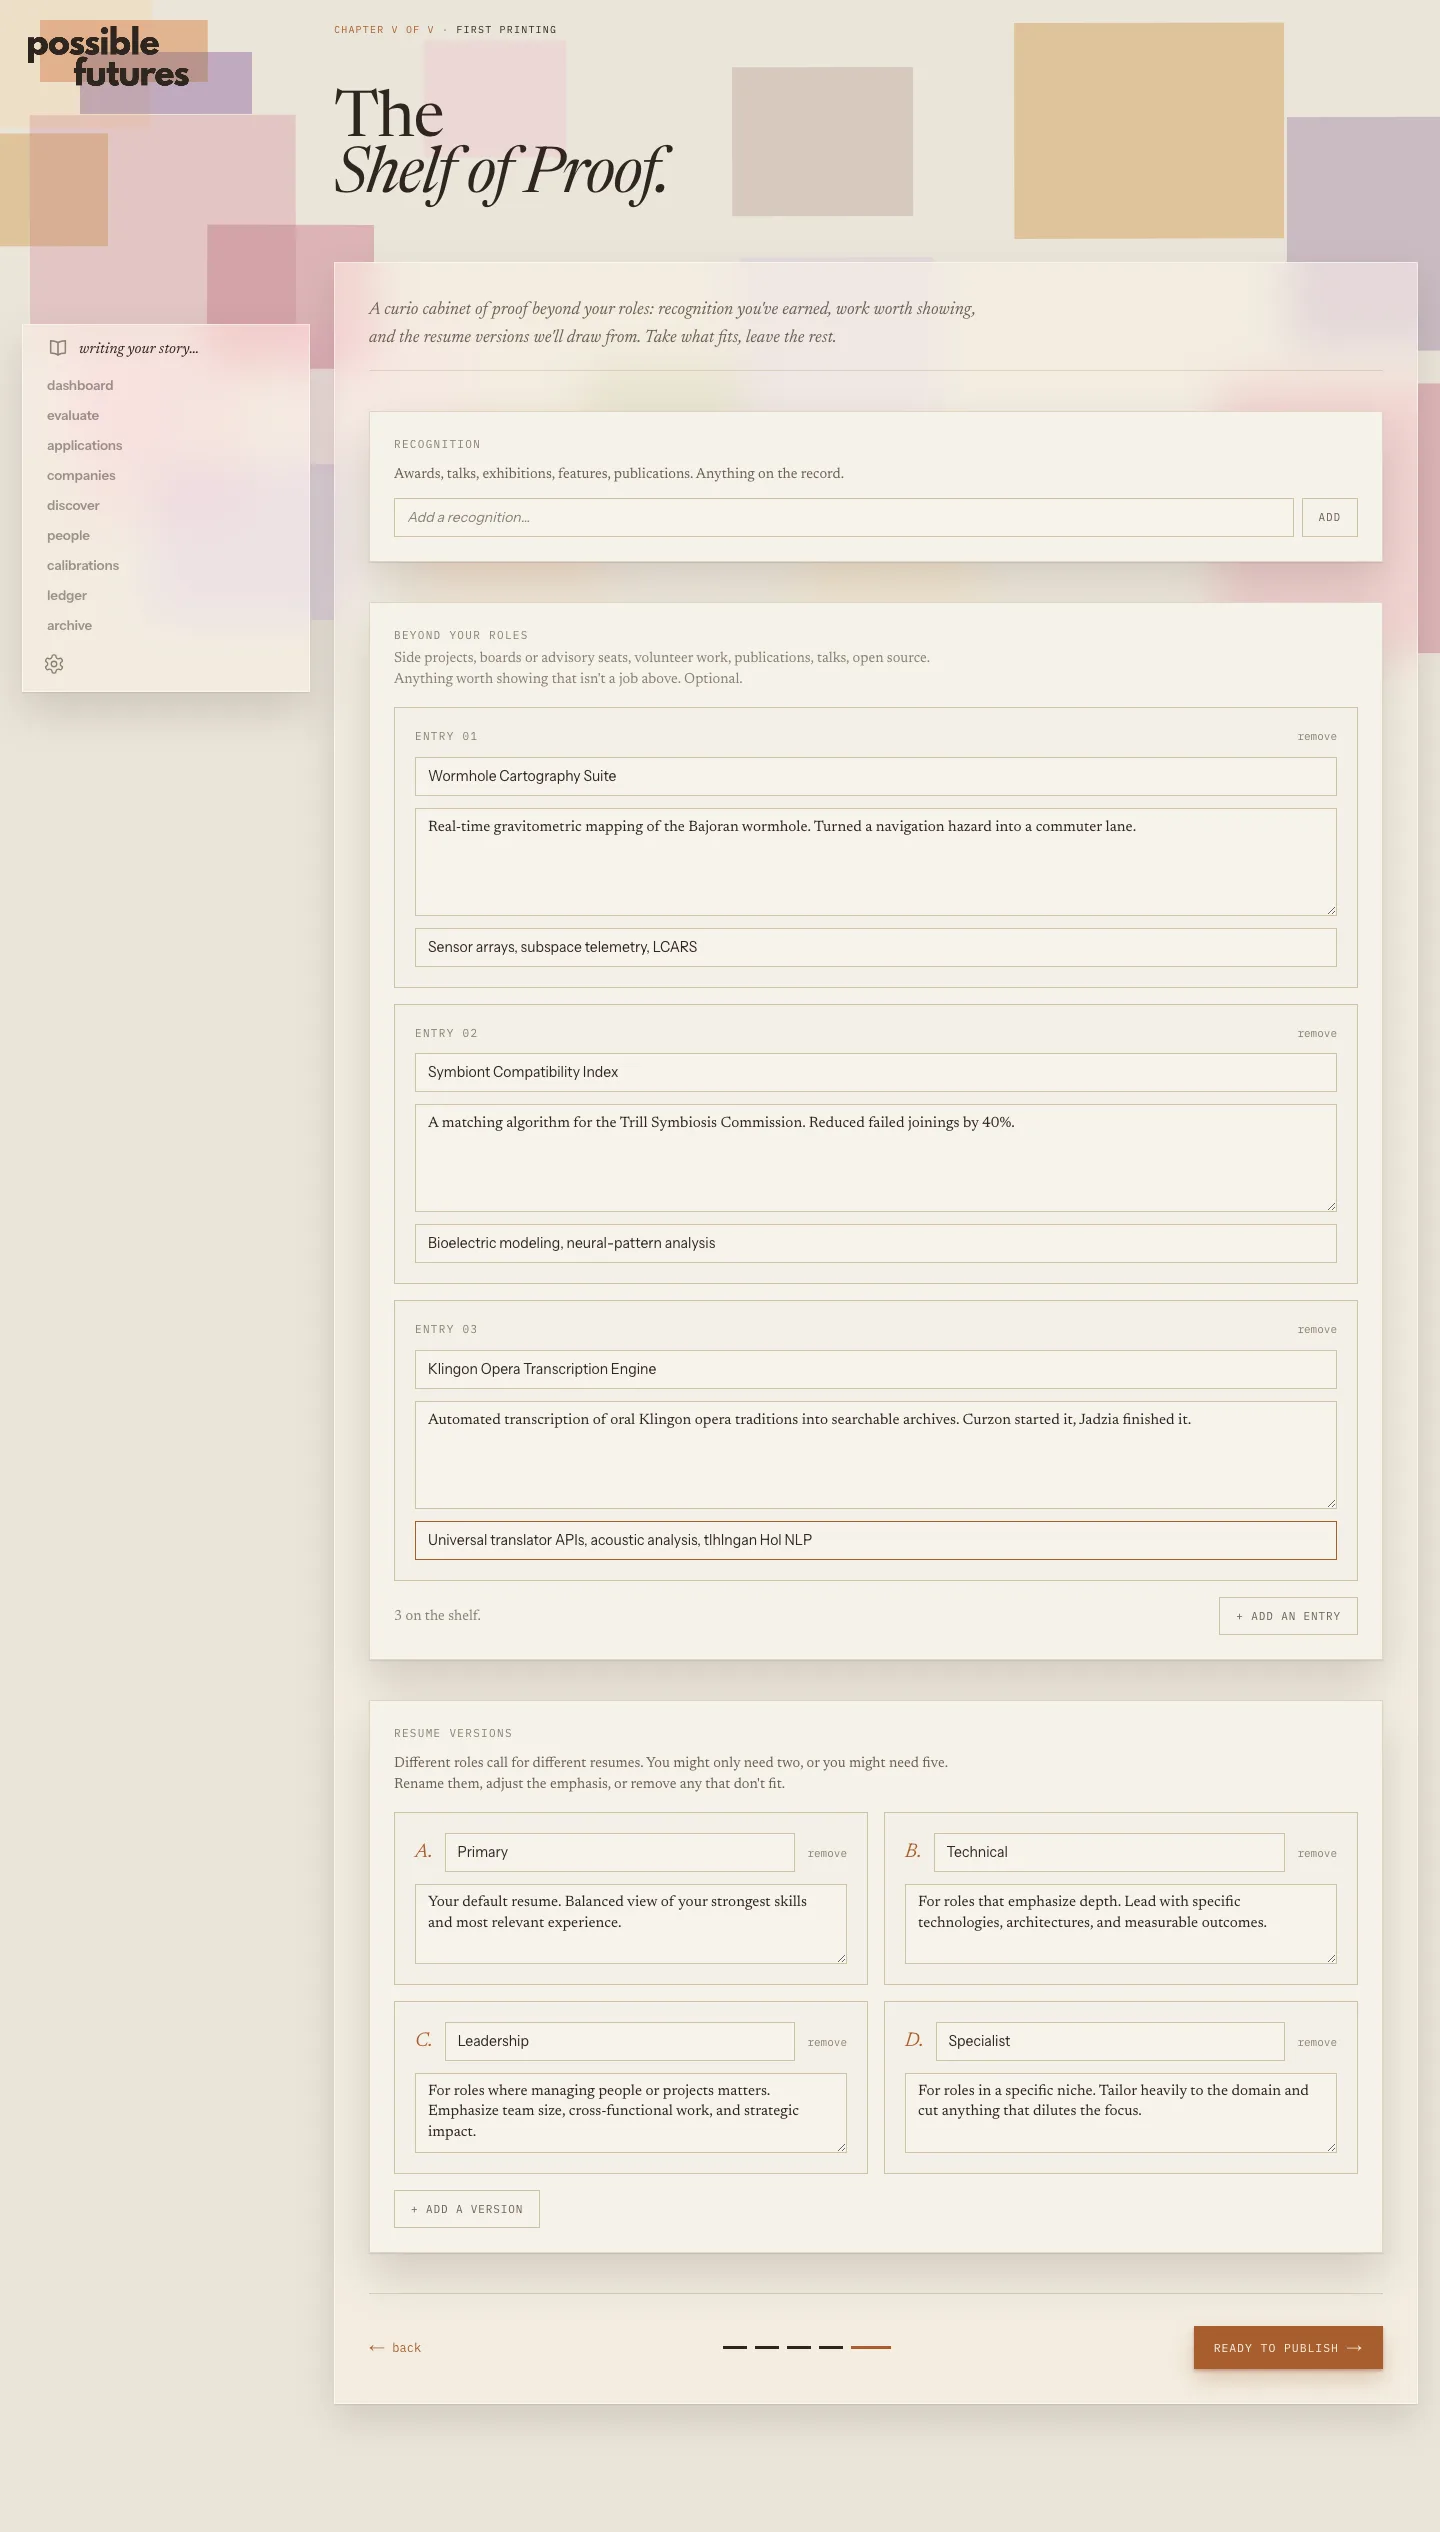Click the possible futures logo
The height and width of the screenshot is (2532, 1440).
tap(108, 58)
